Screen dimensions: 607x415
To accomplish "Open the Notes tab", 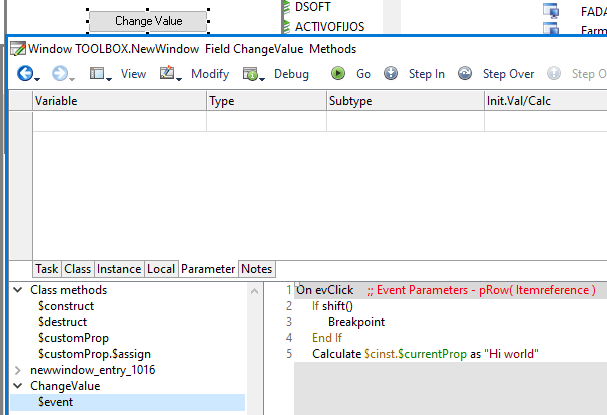I will pyautogui.click(x=257, y=269).
